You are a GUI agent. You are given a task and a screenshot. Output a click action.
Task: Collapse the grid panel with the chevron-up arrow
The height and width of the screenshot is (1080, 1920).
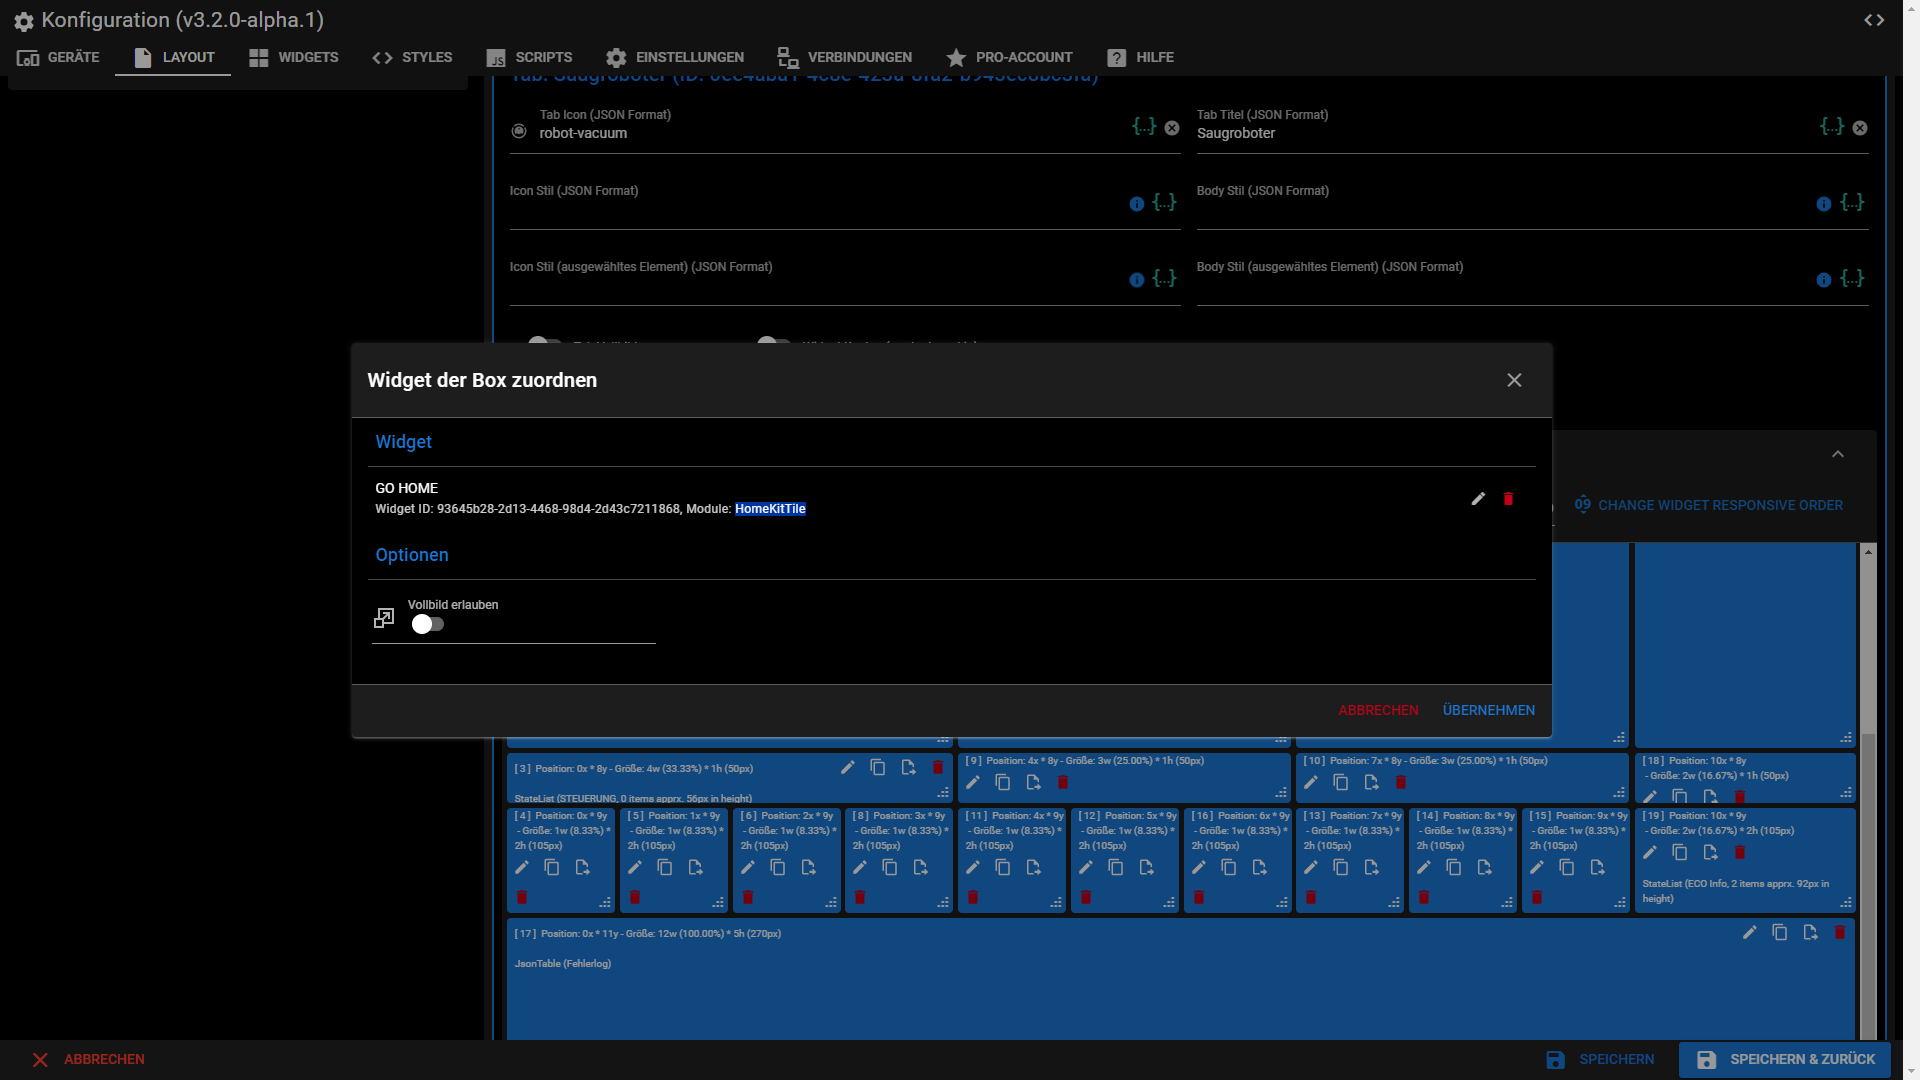coord(1838,454)
